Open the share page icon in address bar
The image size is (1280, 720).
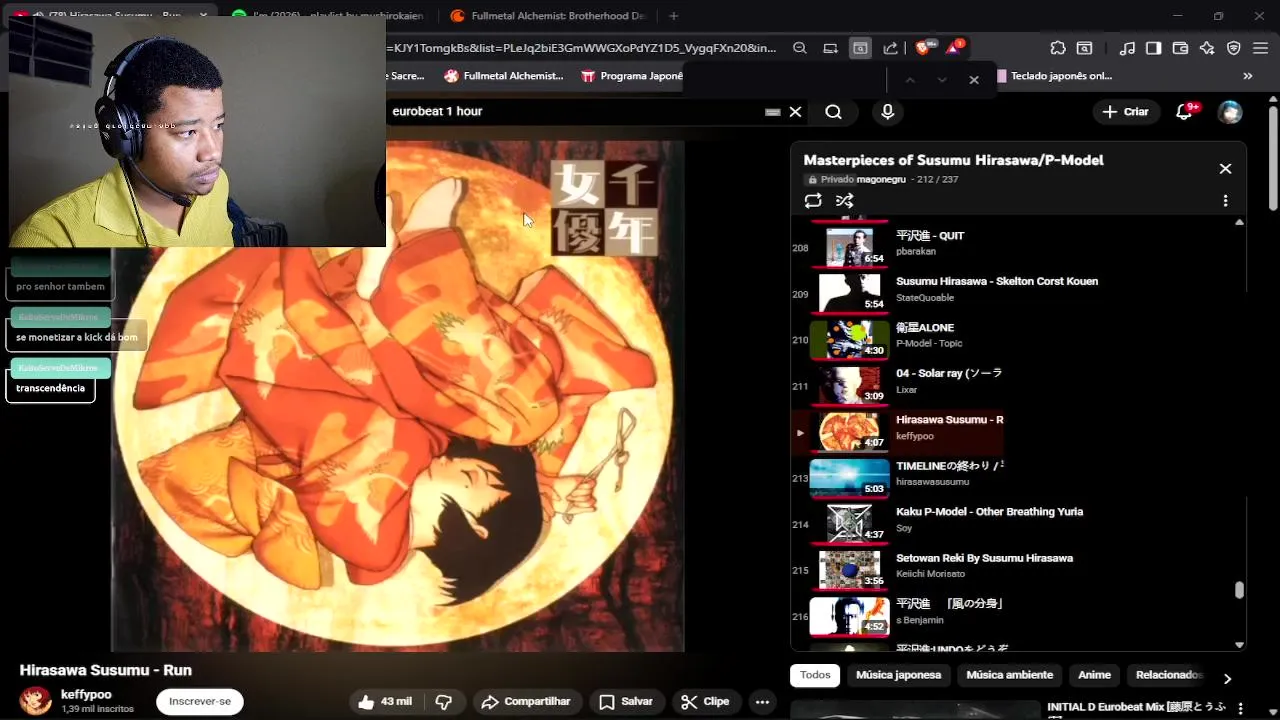coord(891,48)
